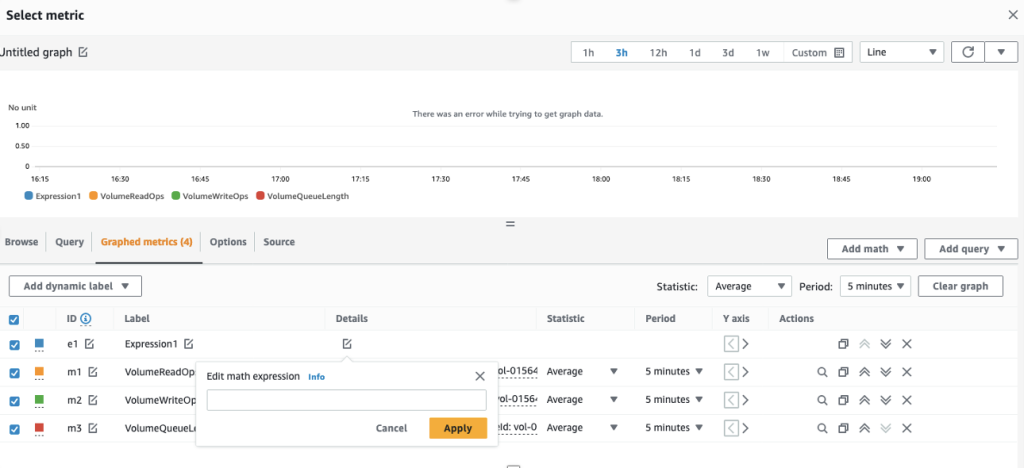Select the 3d time range
The height and width of the screenshot is (468, 1024).
(728, 53)
